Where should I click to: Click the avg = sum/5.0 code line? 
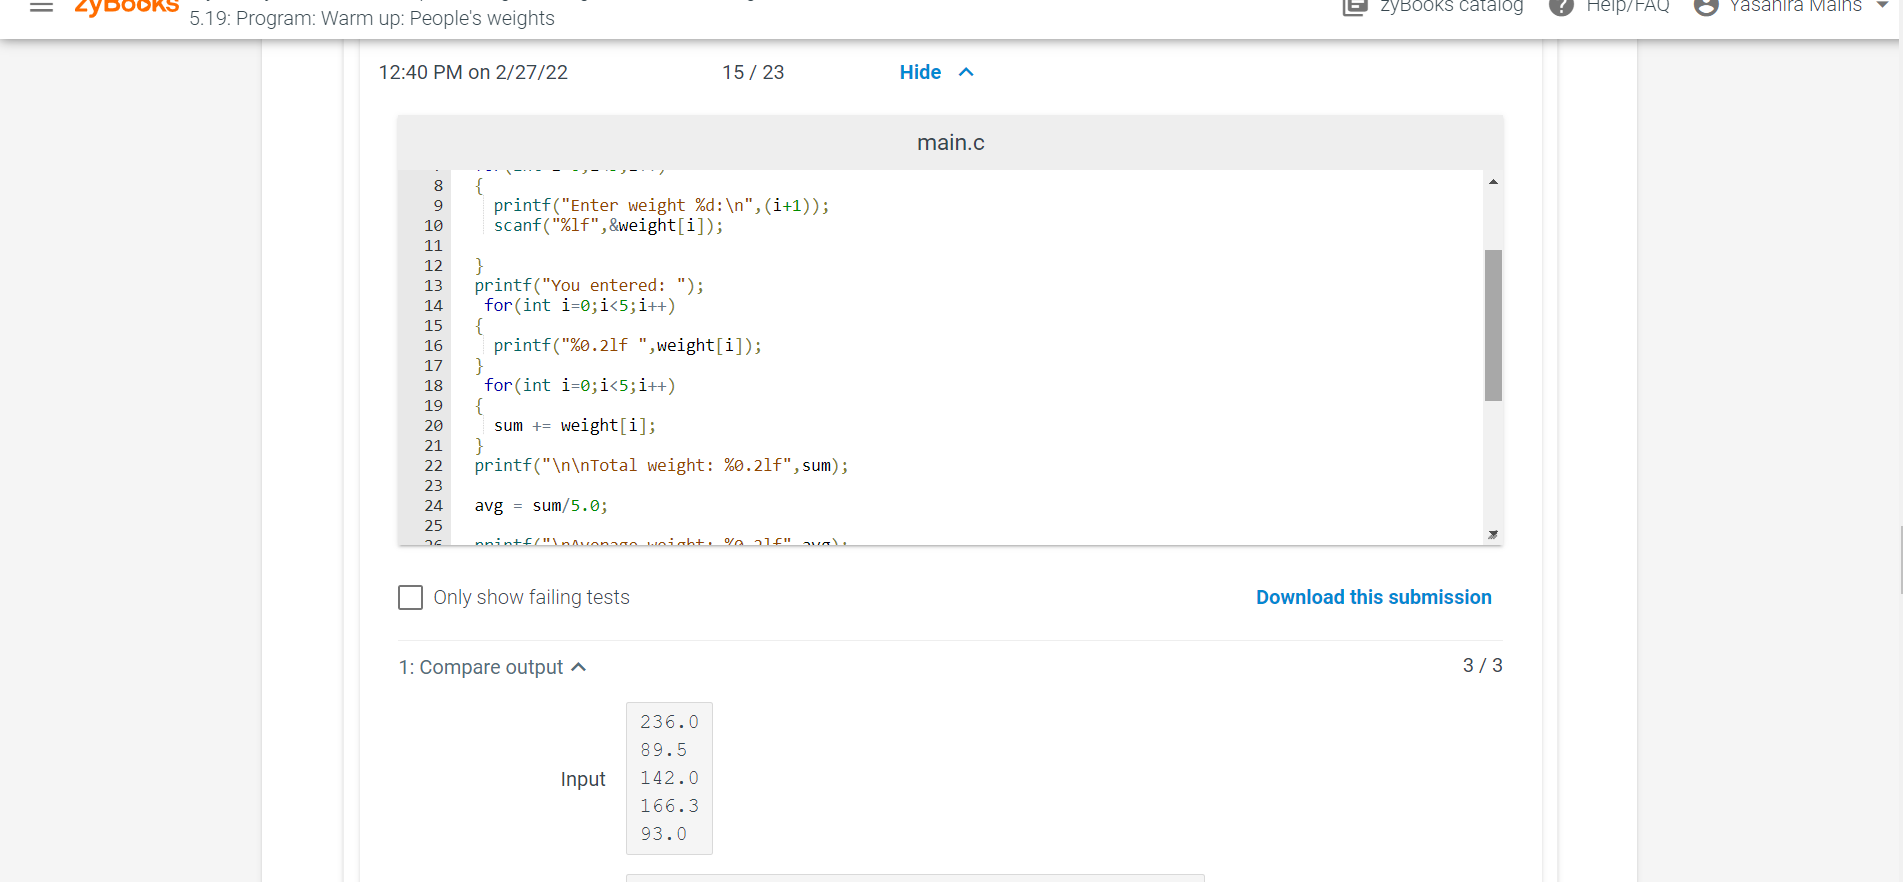point(541,506)
